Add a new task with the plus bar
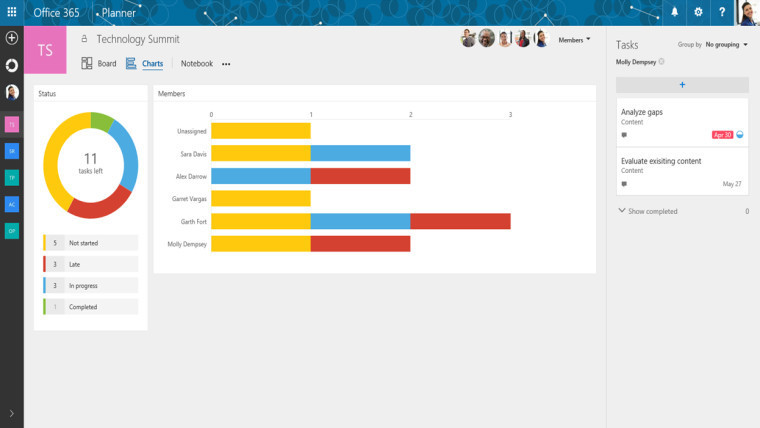Viewport: 760px width, 428px height. 682,85
